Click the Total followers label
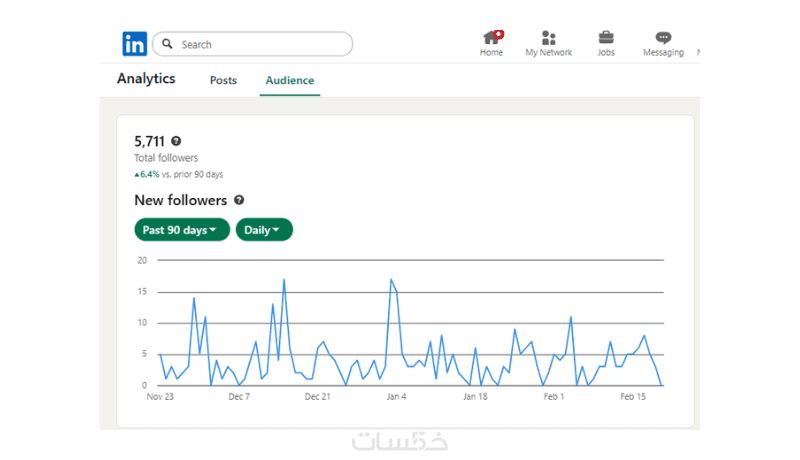 (166, 158)
